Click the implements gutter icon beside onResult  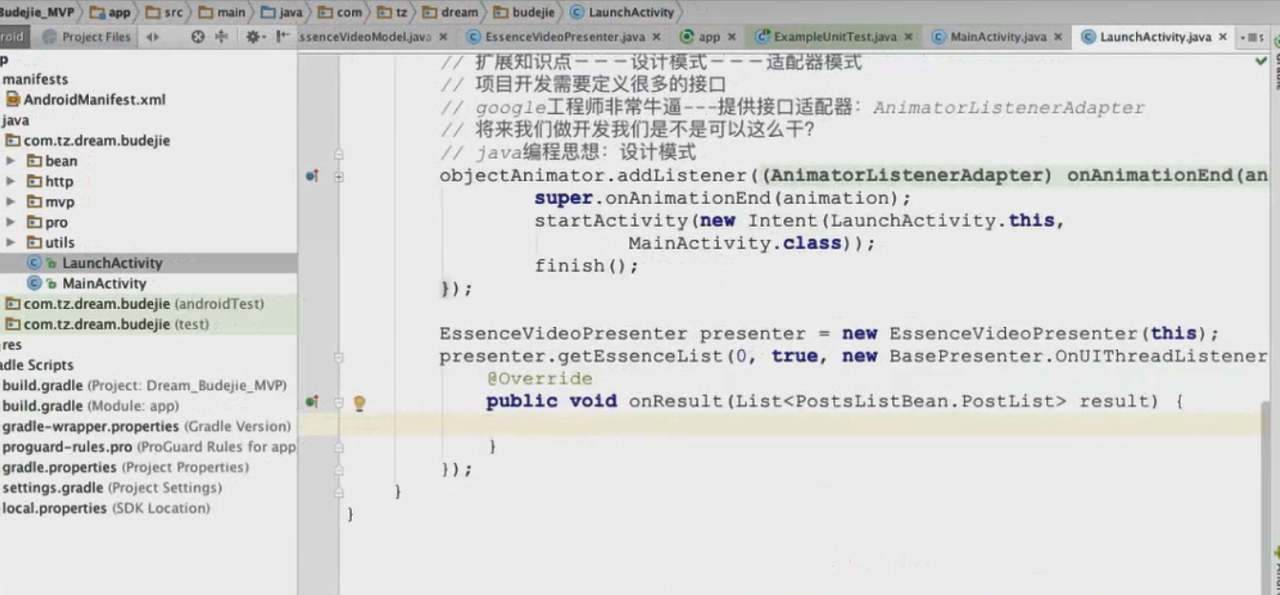pos(312,402)
